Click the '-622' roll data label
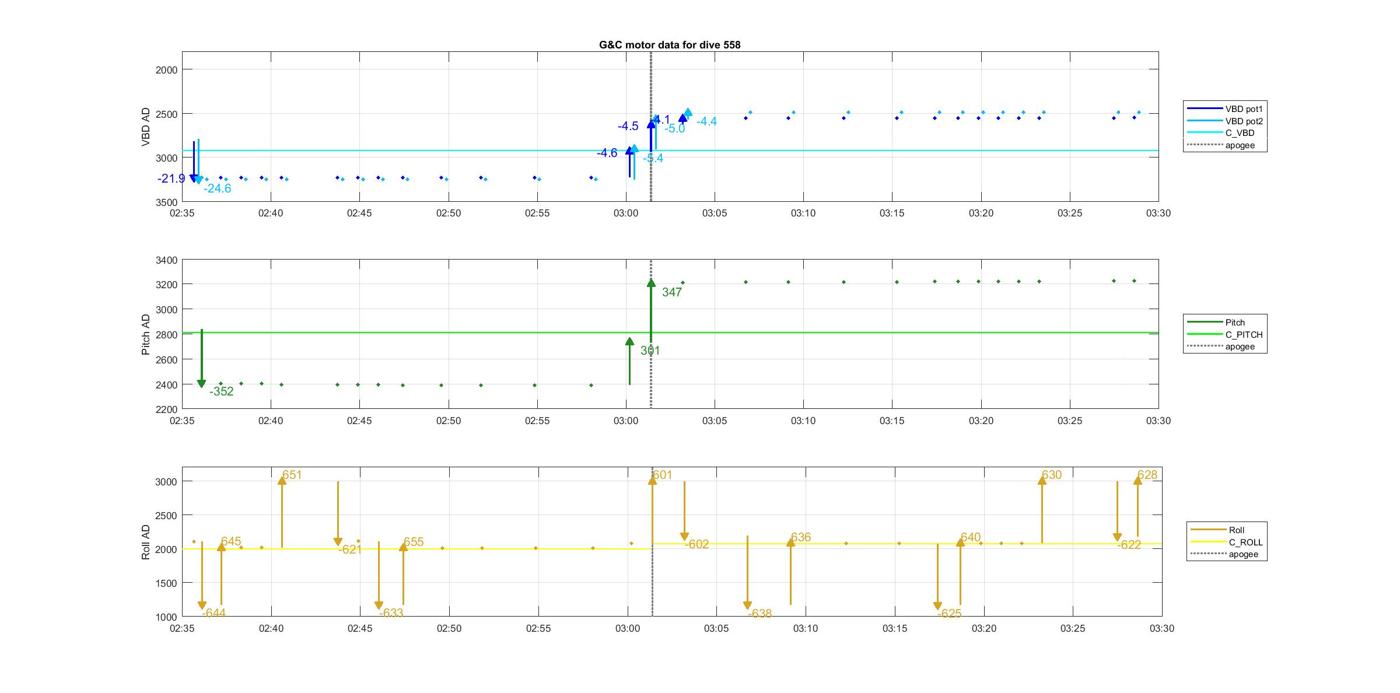Image resolution: width=1400 pixels, height=693 pixels. [1129, 545]
